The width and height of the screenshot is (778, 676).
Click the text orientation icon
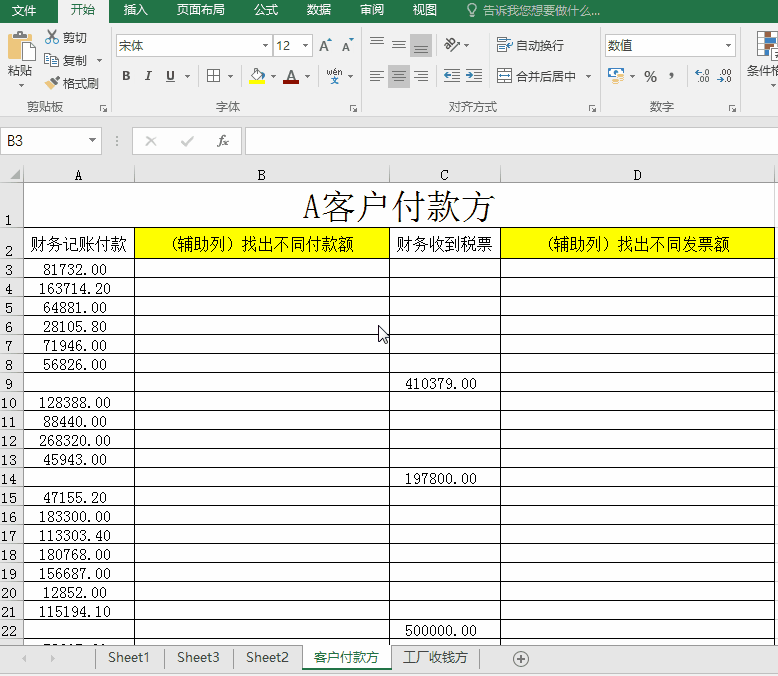pos(452,45)
